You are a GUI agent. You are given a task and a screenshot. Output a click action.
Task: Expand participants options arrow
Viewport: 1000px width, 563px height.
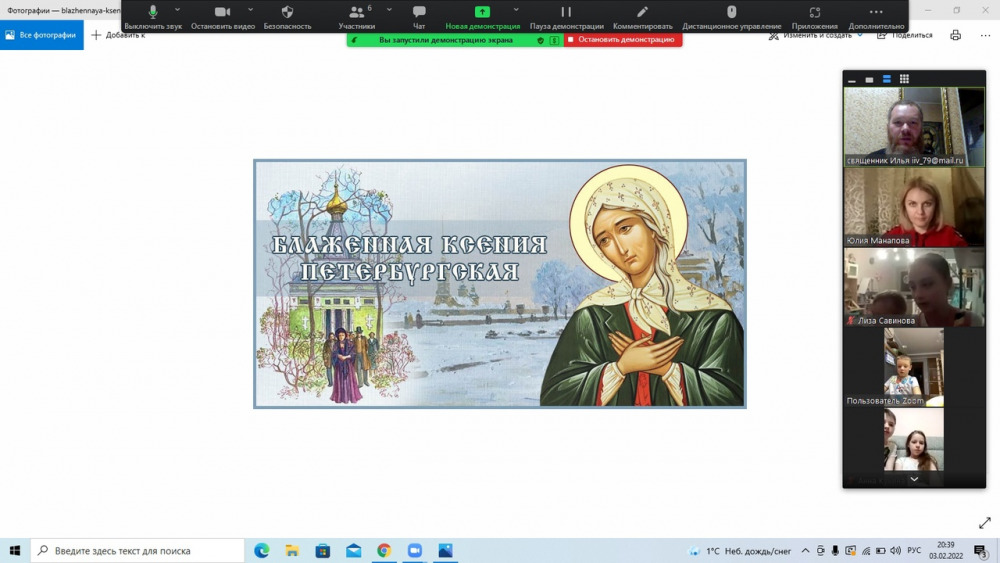pos(390,10)
